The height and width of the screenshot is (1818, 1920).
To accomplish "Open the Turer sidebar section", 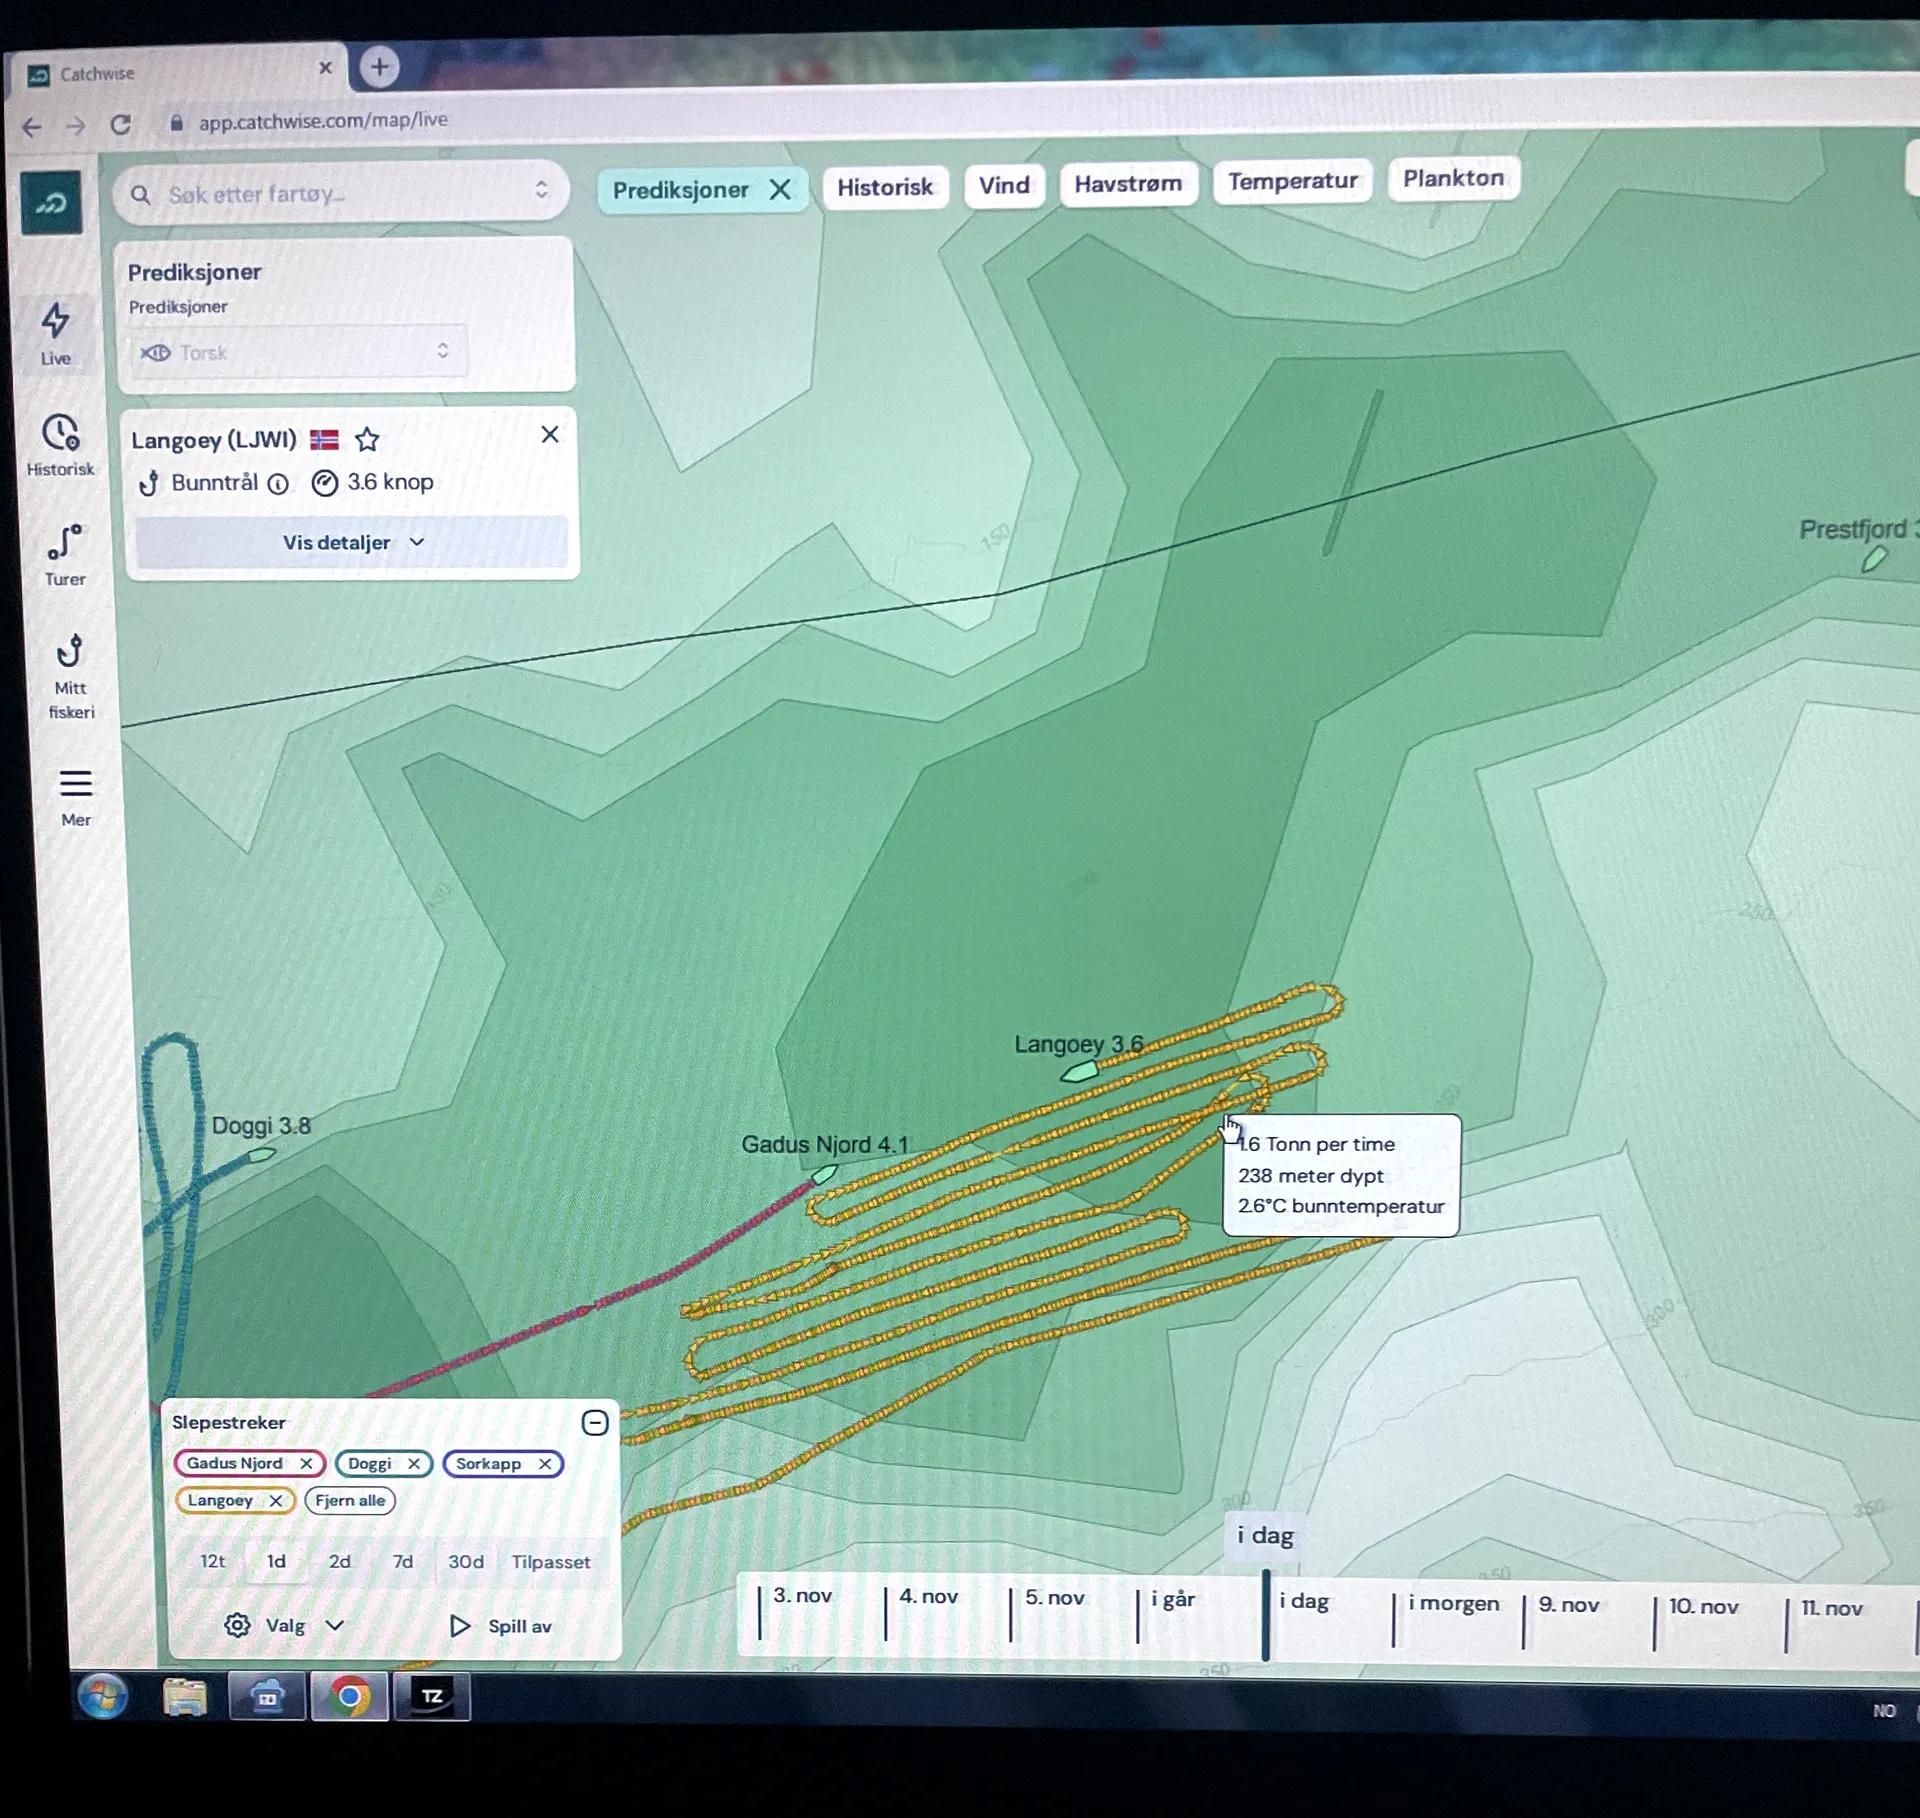I will 65,555.
